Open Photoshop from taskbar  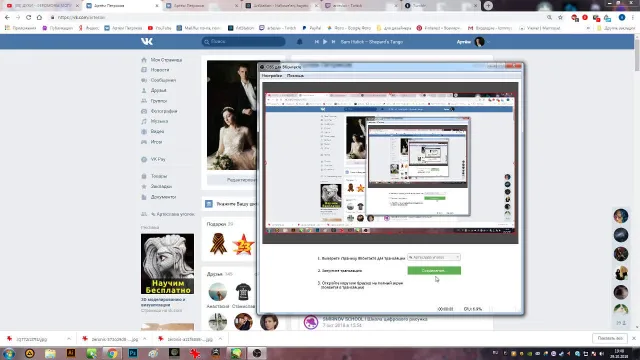tap(133, 353)
